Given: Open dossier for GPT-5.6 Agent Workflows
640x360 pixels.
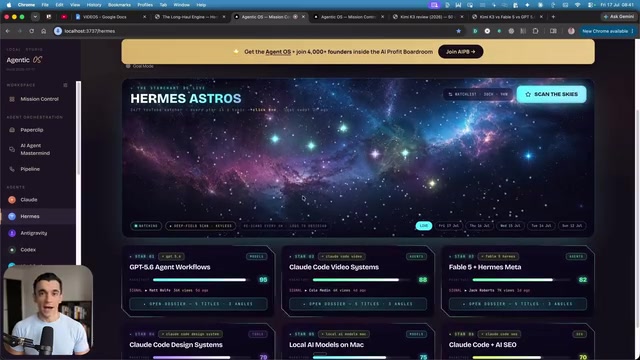Looking at the screenshot, I should coord(198,304).
